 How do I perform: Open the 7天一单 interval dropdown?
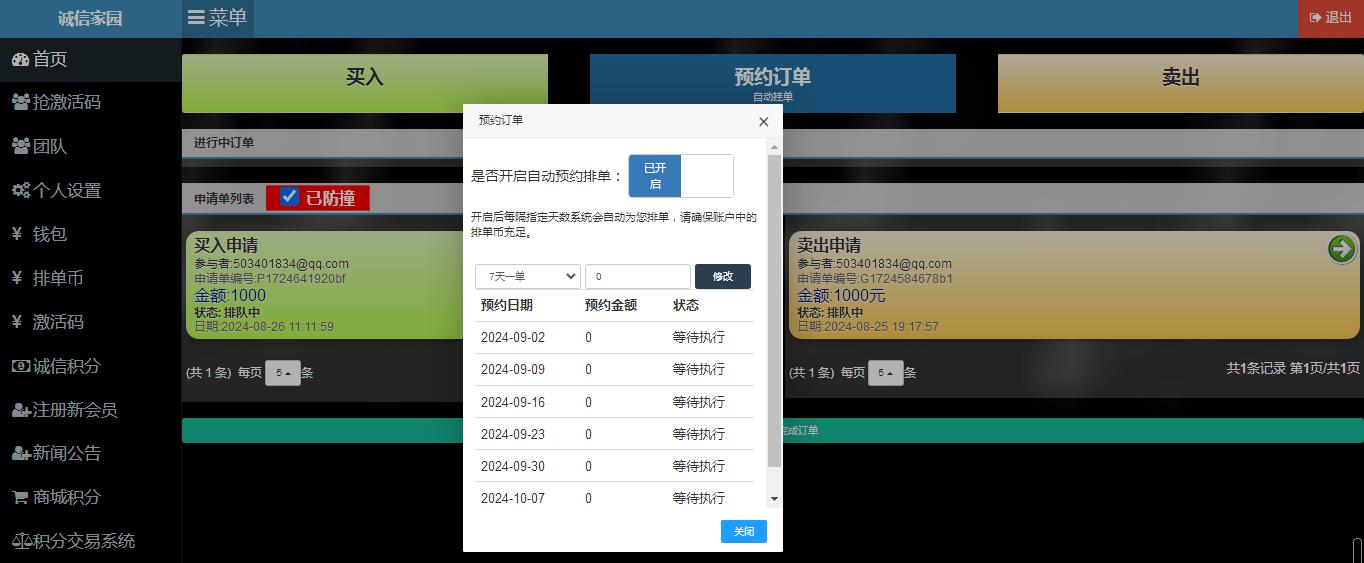527,276
